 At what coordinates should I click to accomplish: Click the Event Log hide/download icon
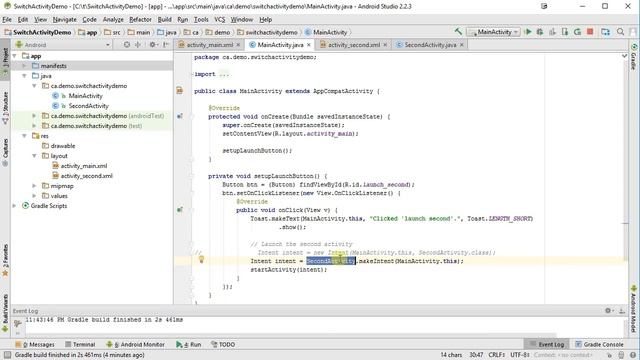click(x=622, y=311)
